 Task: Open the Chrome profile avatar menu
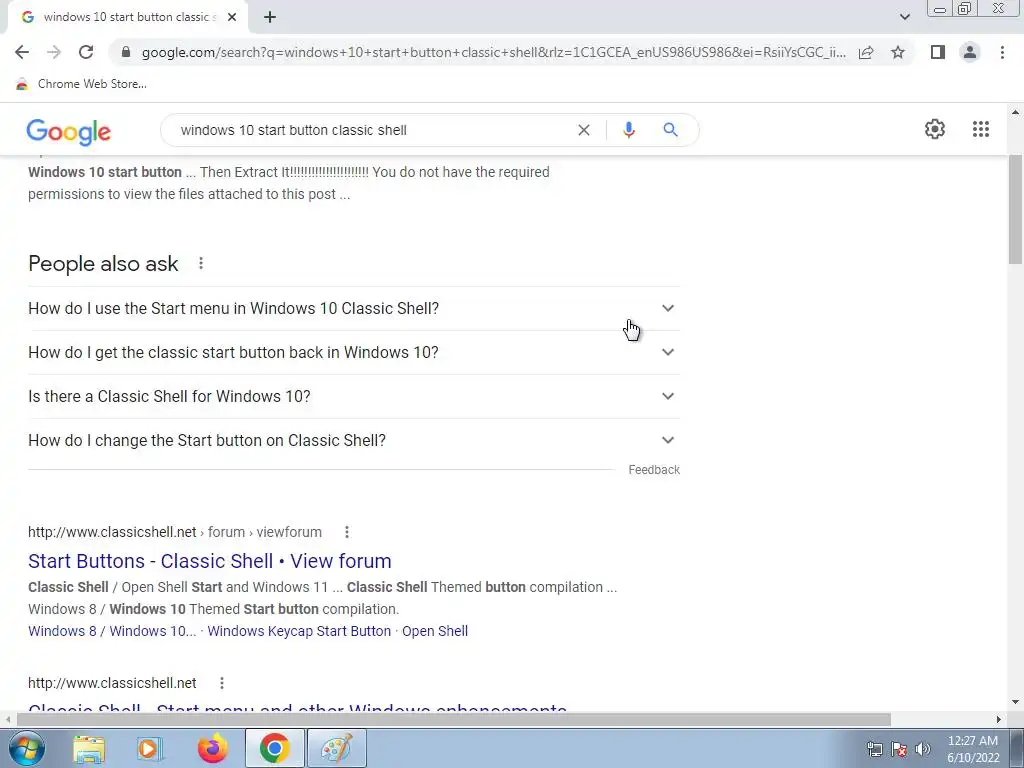(970, 52)
